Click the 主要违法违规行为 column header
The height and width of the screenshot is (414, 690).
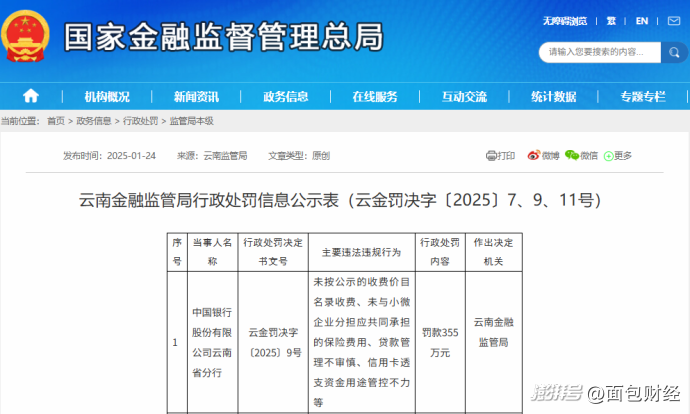362,253
